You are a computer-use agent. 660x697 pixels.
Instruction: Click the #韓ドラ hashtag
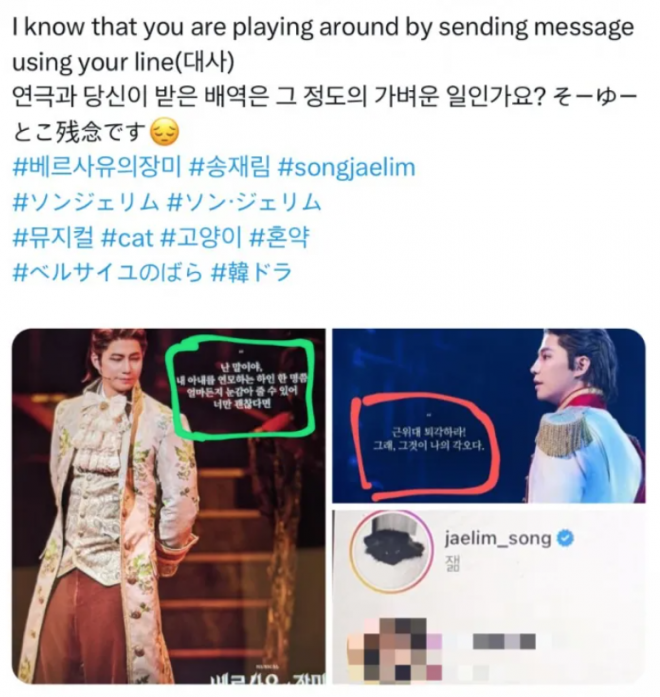click(251, 272)
